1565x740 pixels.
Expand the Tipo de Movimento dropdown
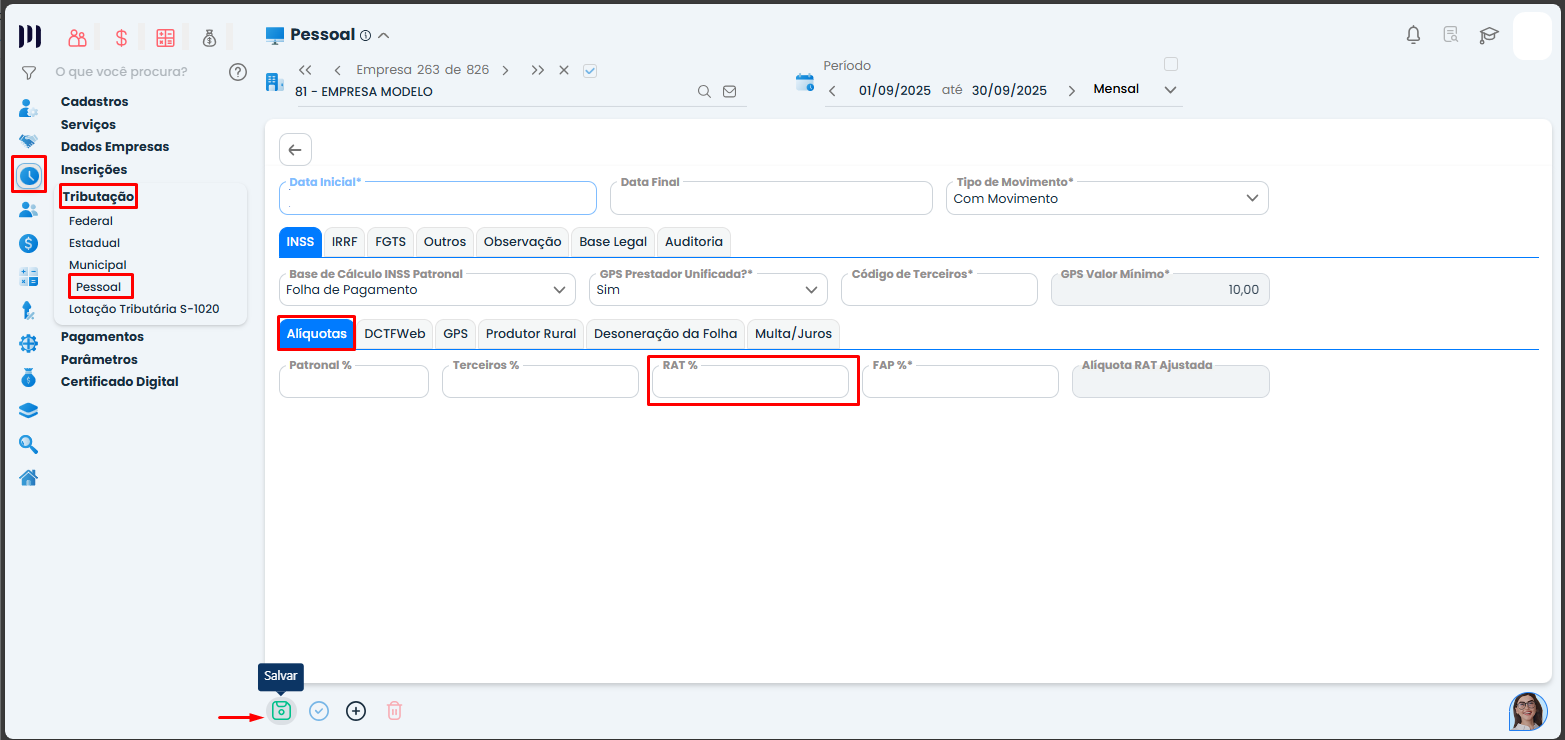point(1252,198)
